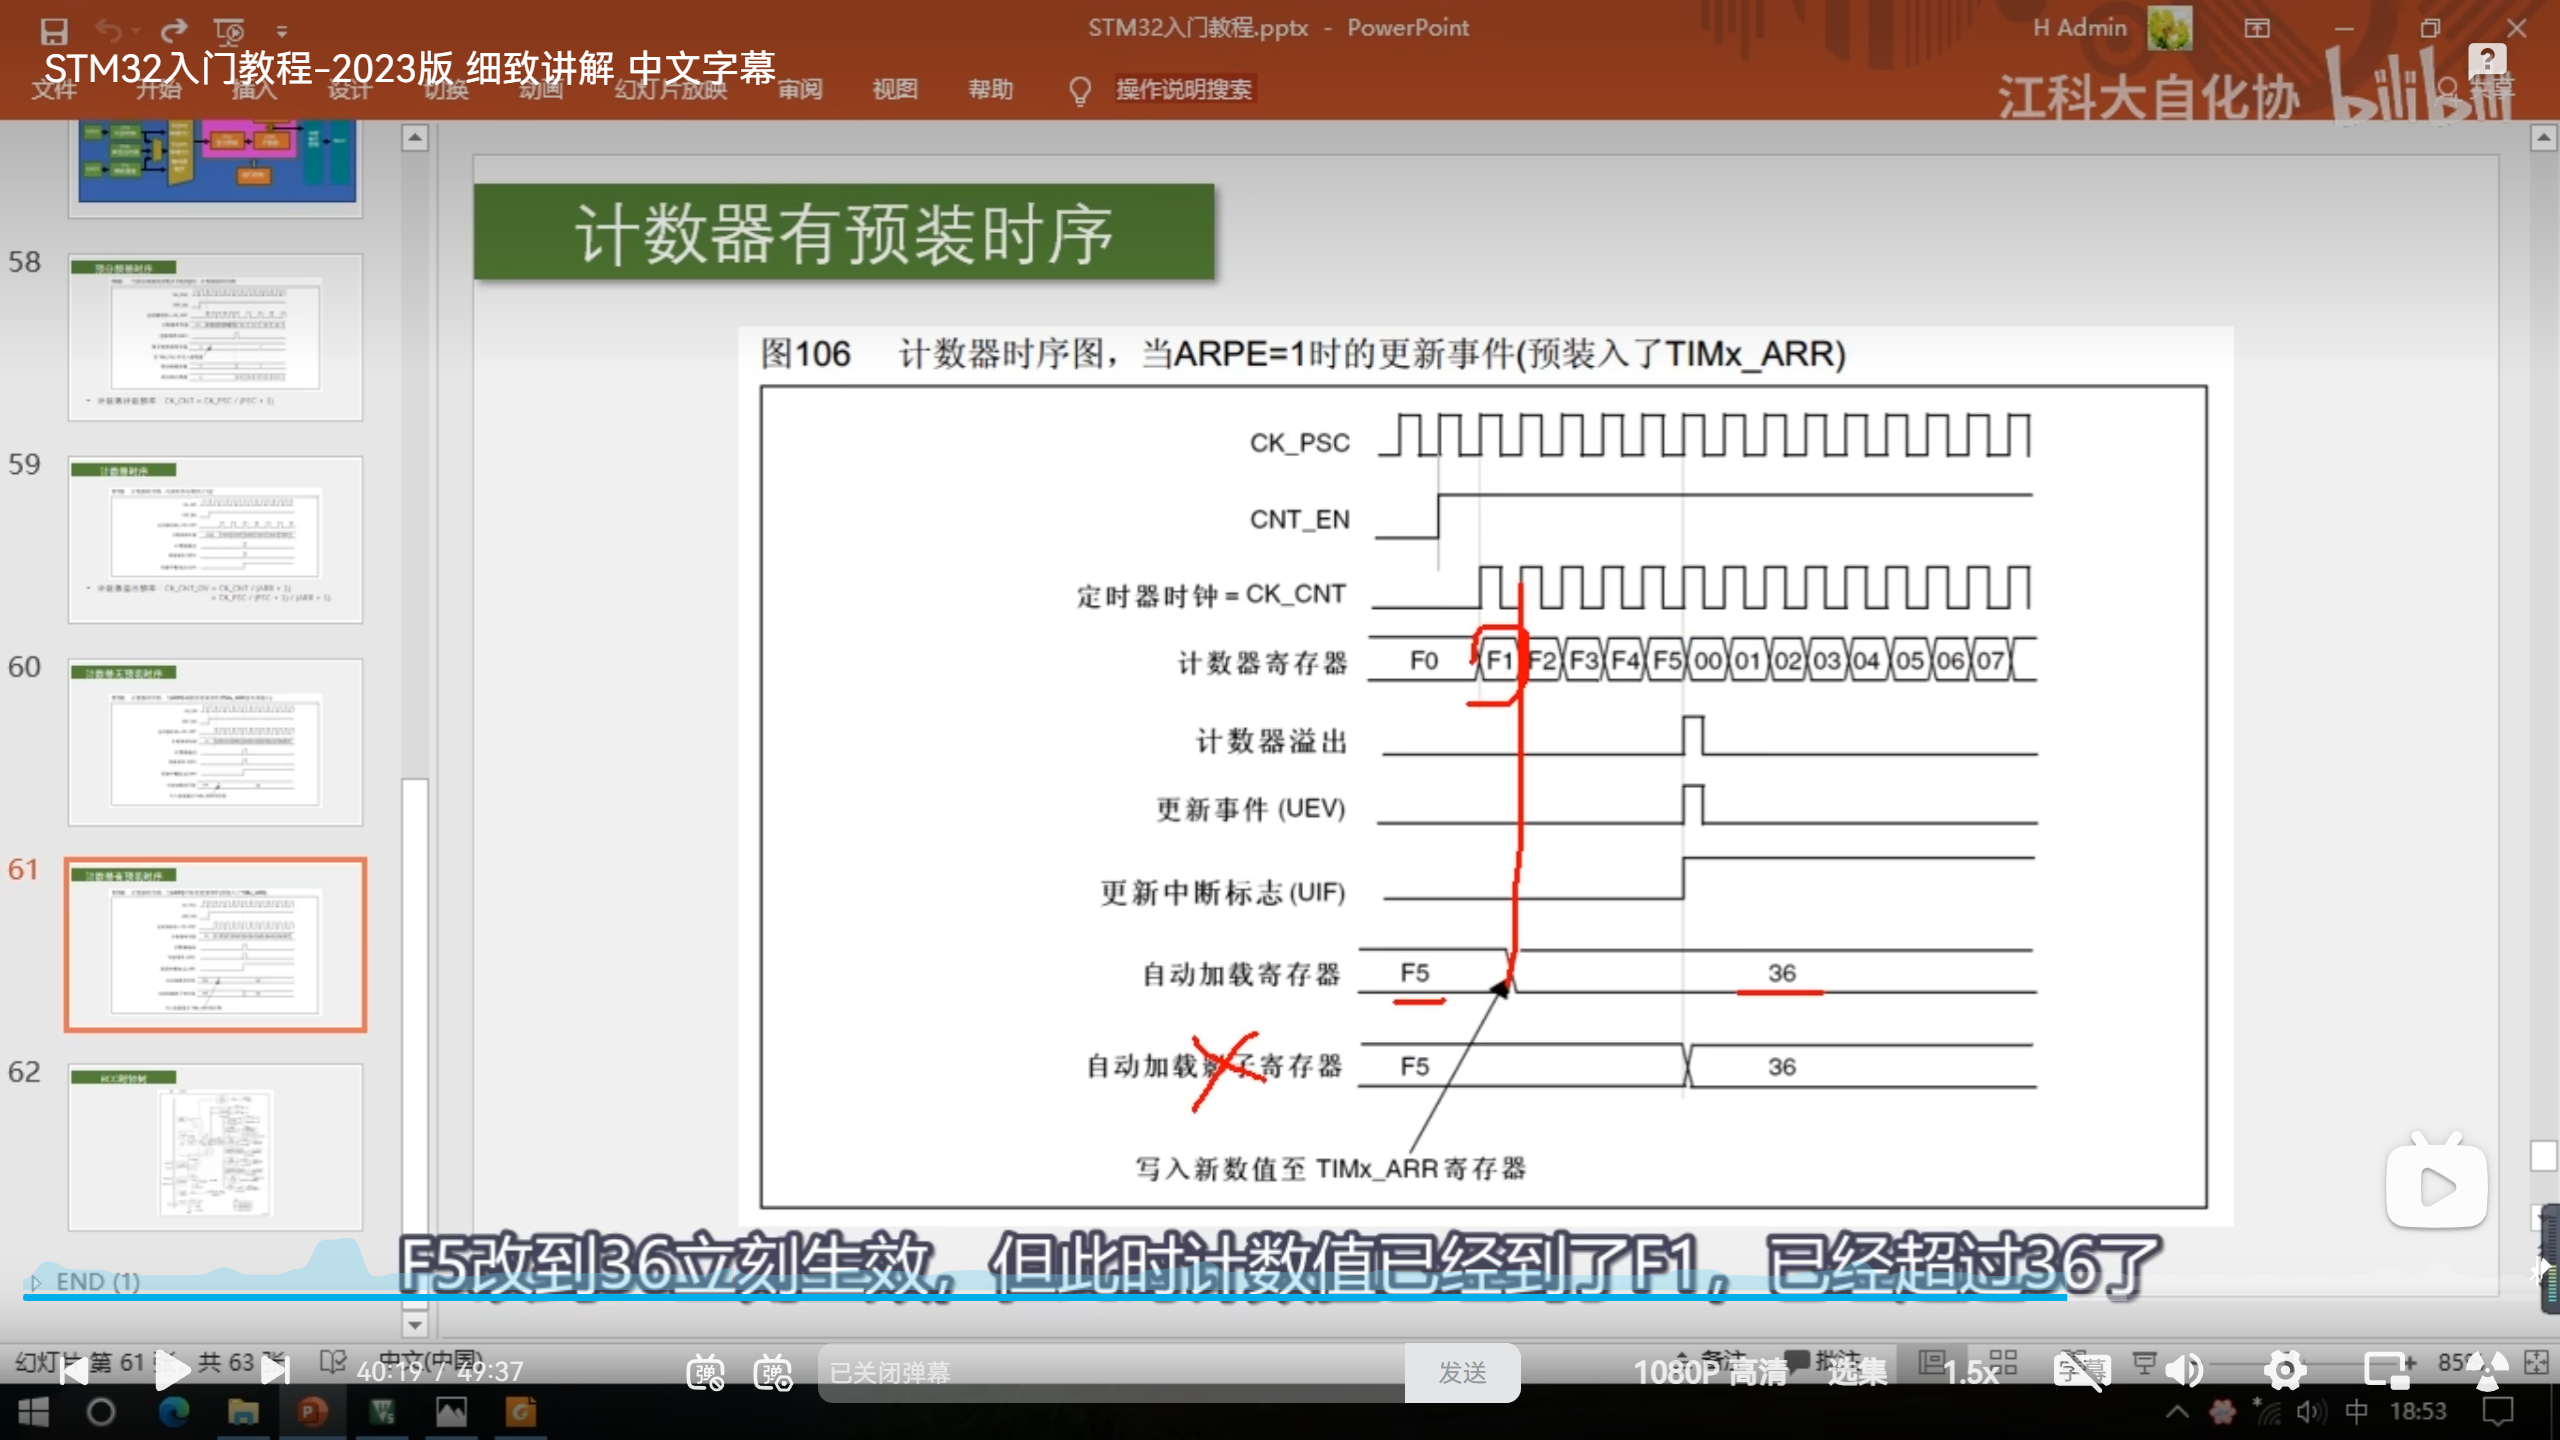Select slide 60 thumbnail
This screenshot has height=1440, width=2560.
point(215,742)
